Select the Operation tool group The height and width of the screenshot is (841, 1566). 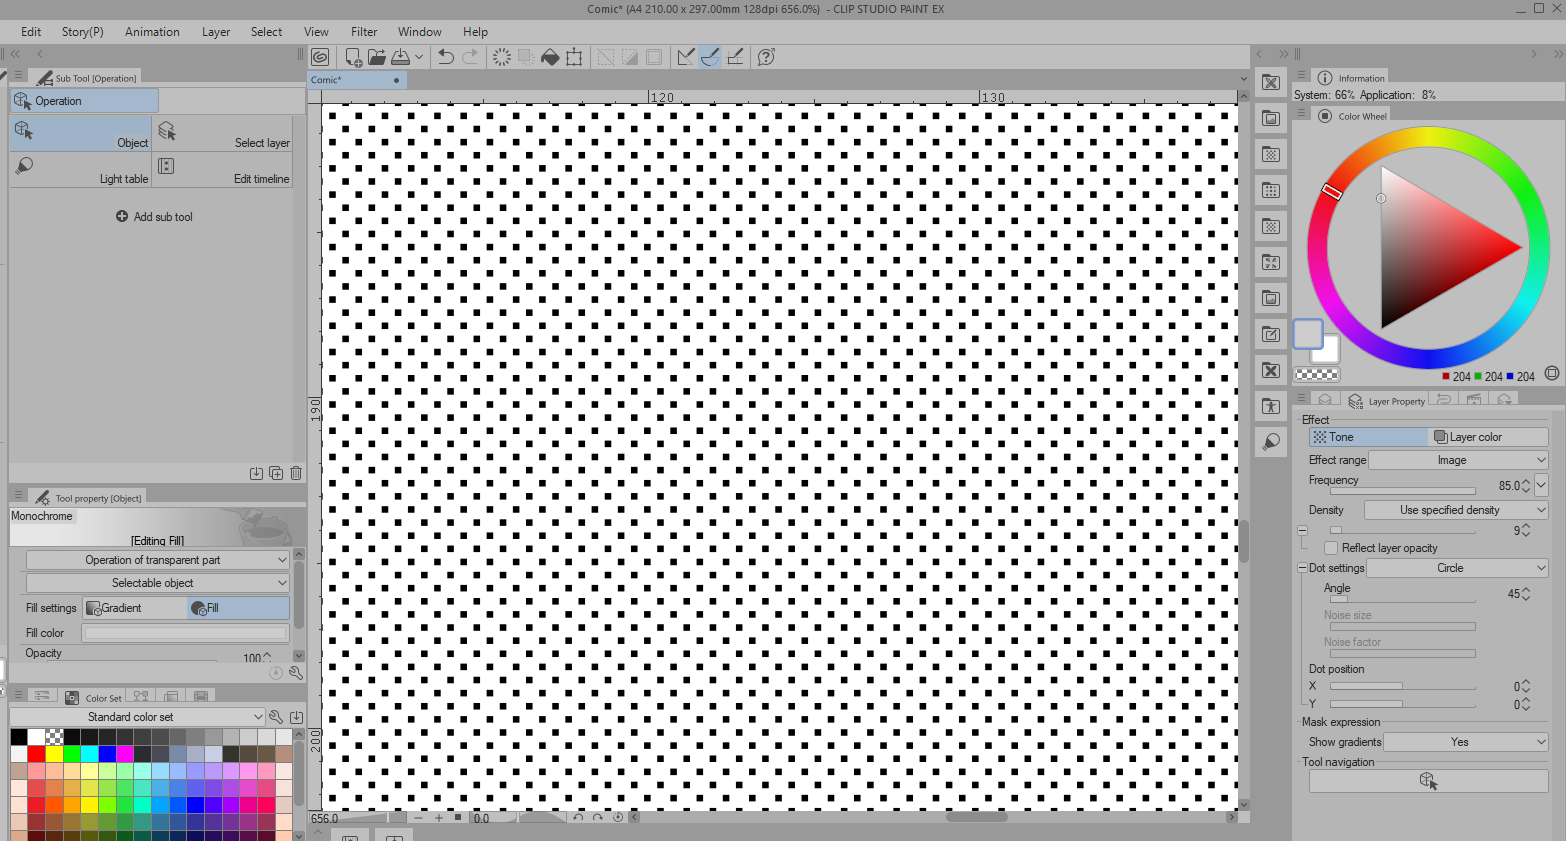click(84, 101)
